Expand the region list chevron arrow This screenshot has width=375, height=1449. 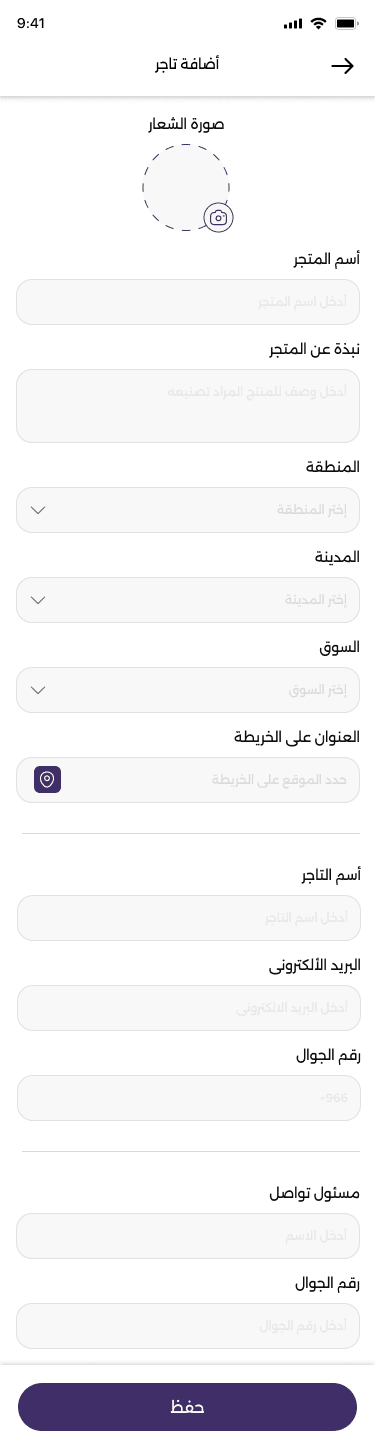(39, 510)
